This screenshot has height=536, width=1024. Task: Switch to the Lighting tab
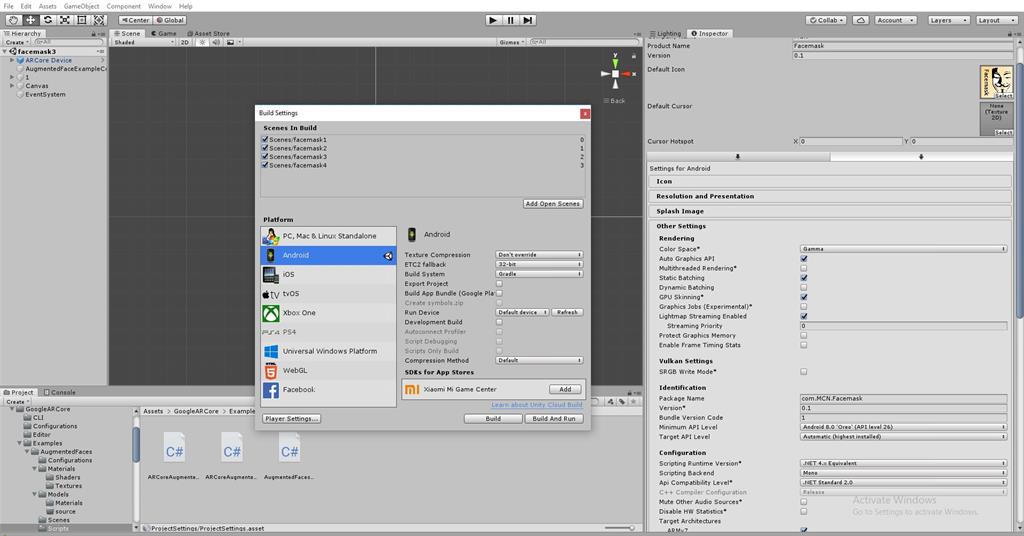(x=665, y=33)
